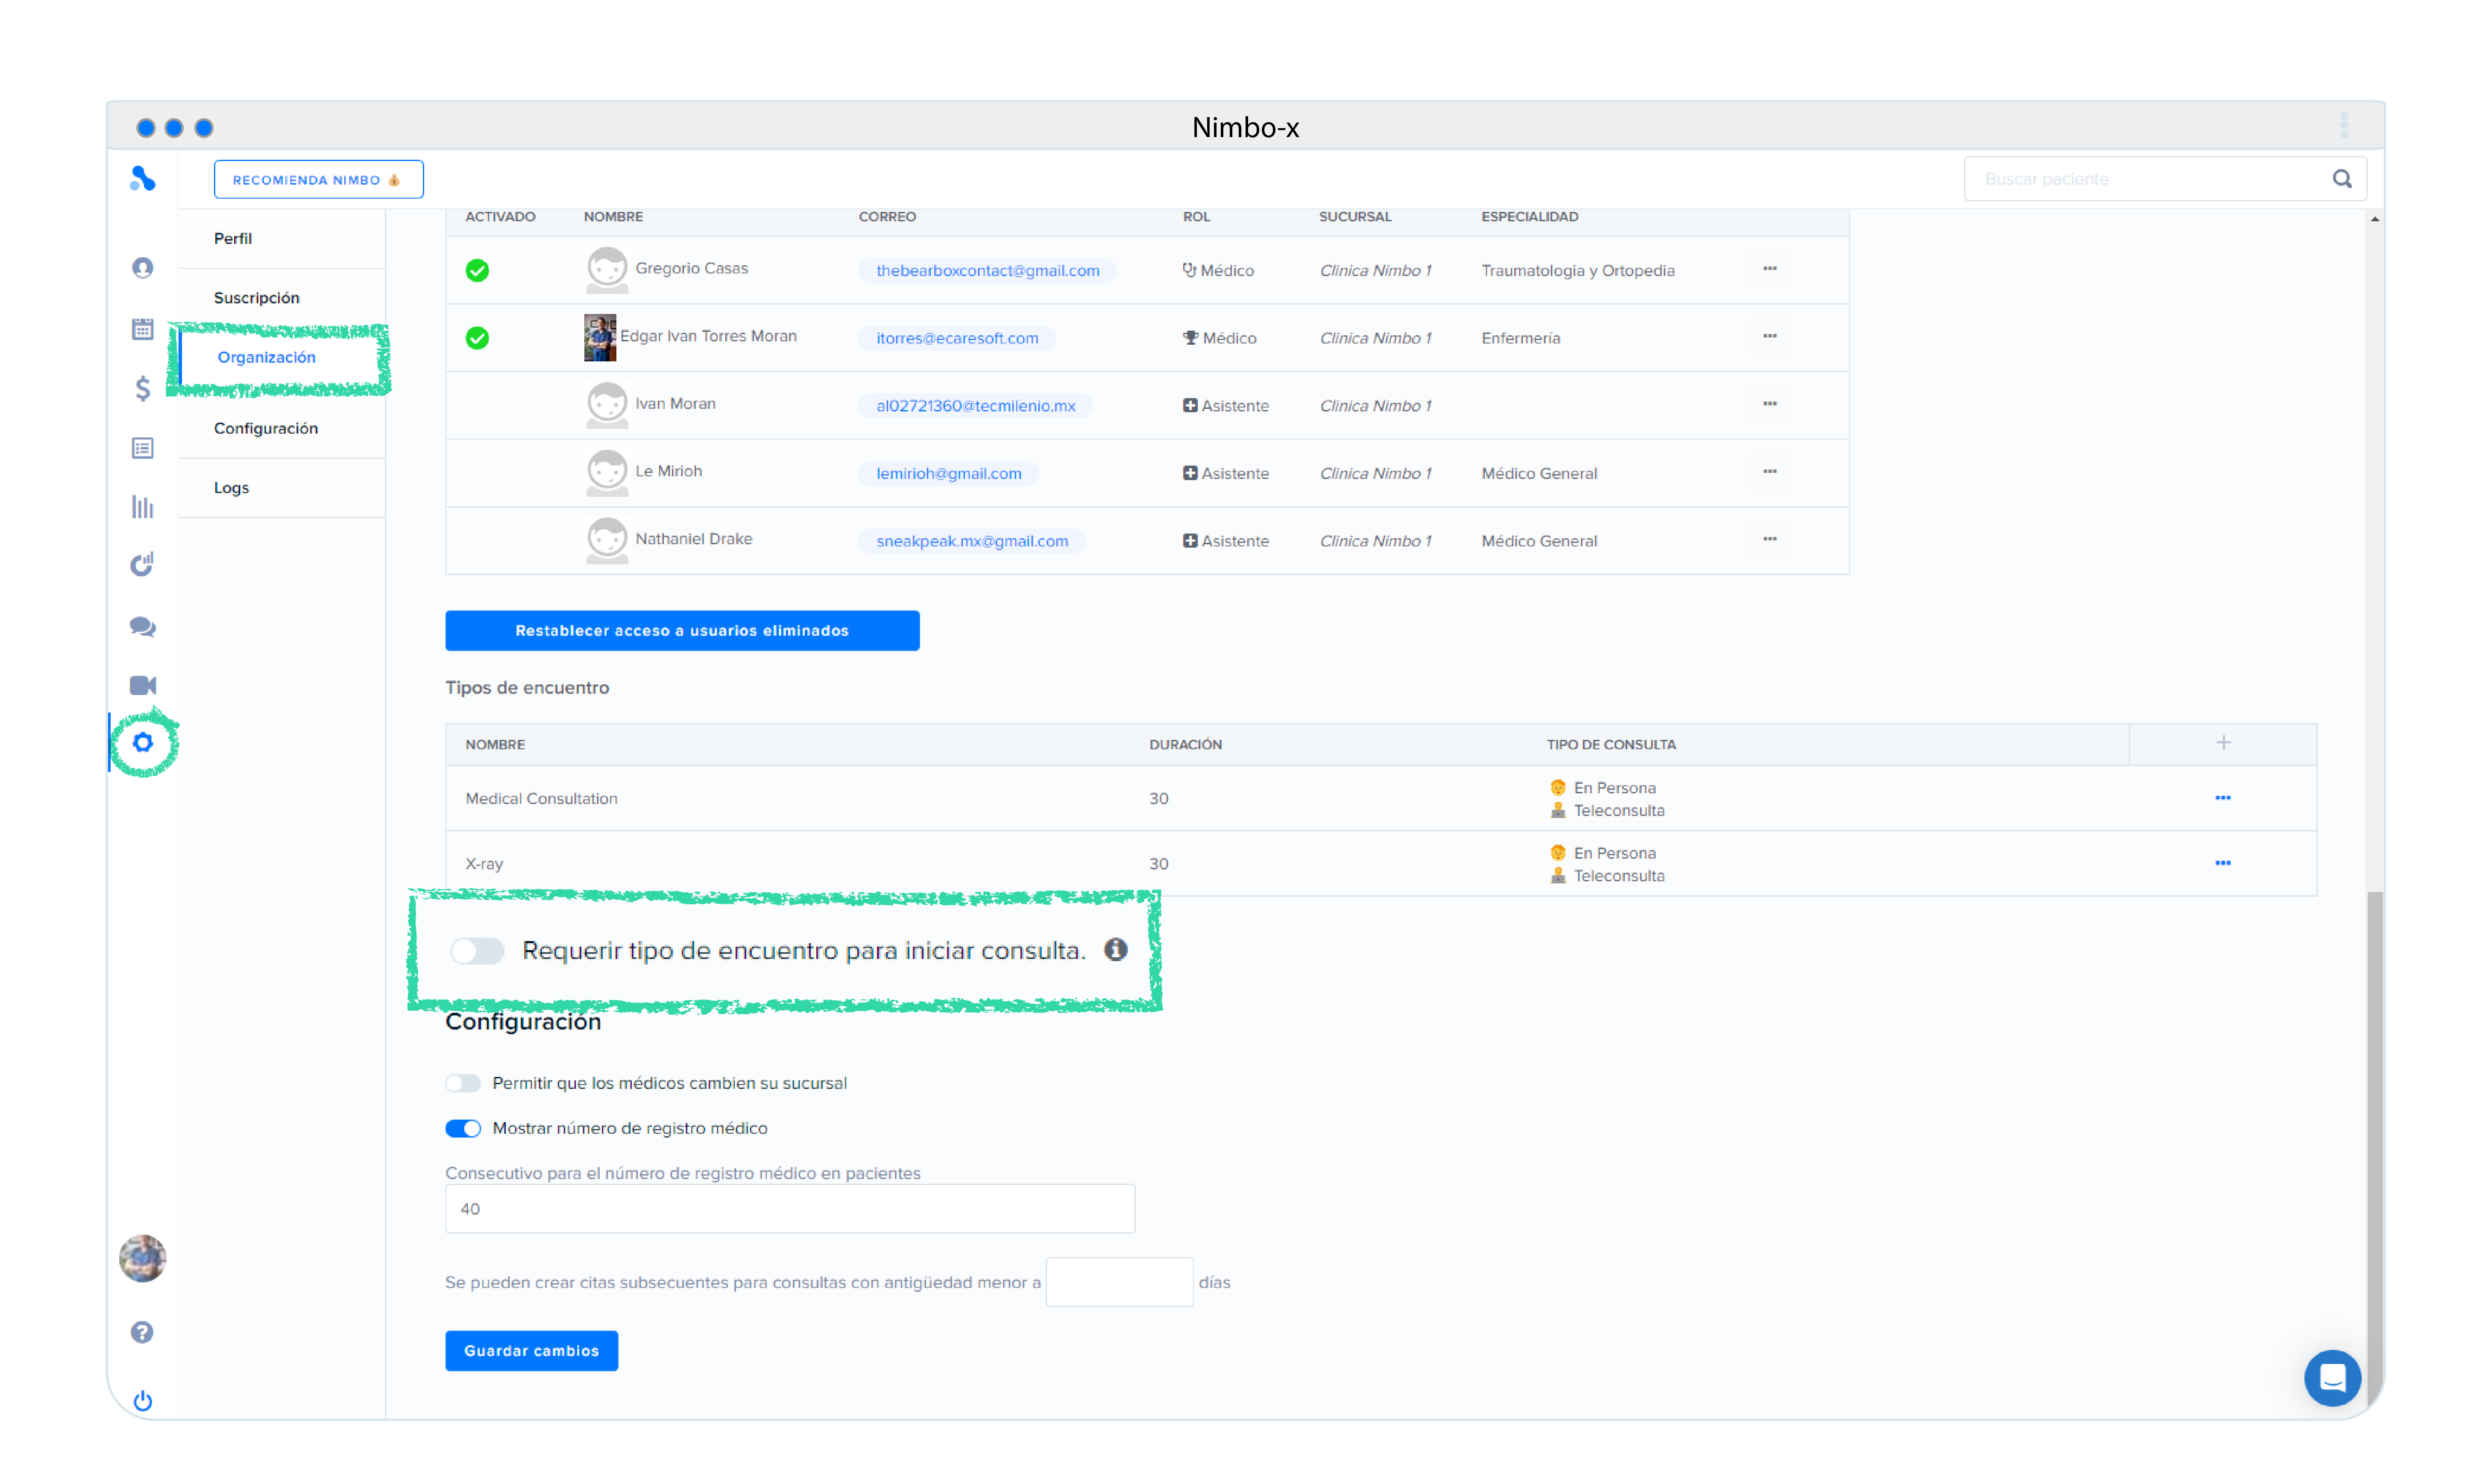Open options menu for Gregorio Casas

pyautogui.click(x=1770, y=268)
